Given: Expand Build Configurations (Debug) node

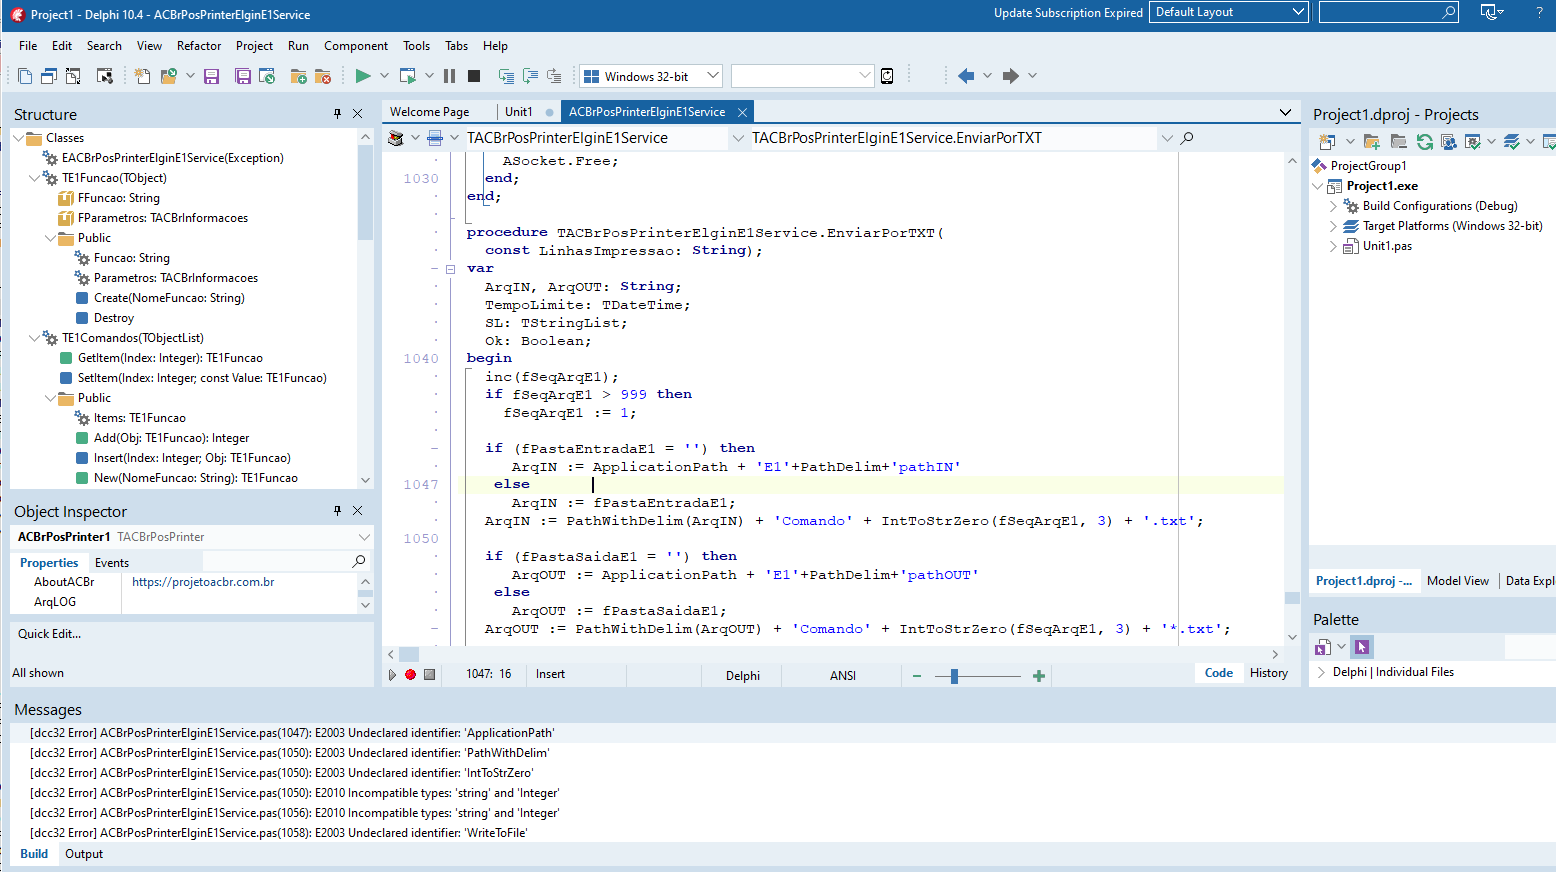Looking at the screenshot, I should 1333,206.
